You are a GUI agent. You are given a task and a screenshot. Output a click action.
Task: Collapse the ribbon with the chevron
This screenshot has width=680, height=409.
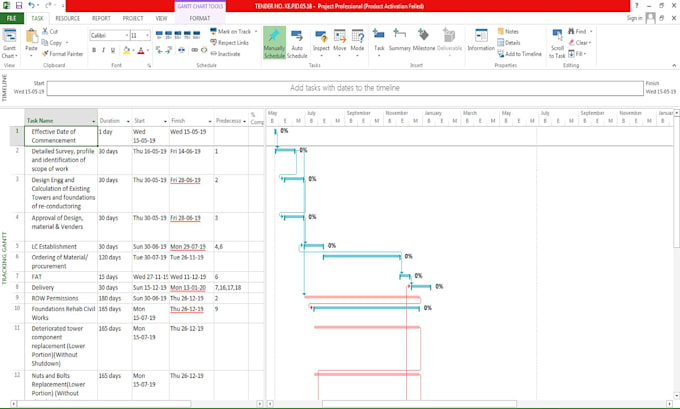coord(674,65)
